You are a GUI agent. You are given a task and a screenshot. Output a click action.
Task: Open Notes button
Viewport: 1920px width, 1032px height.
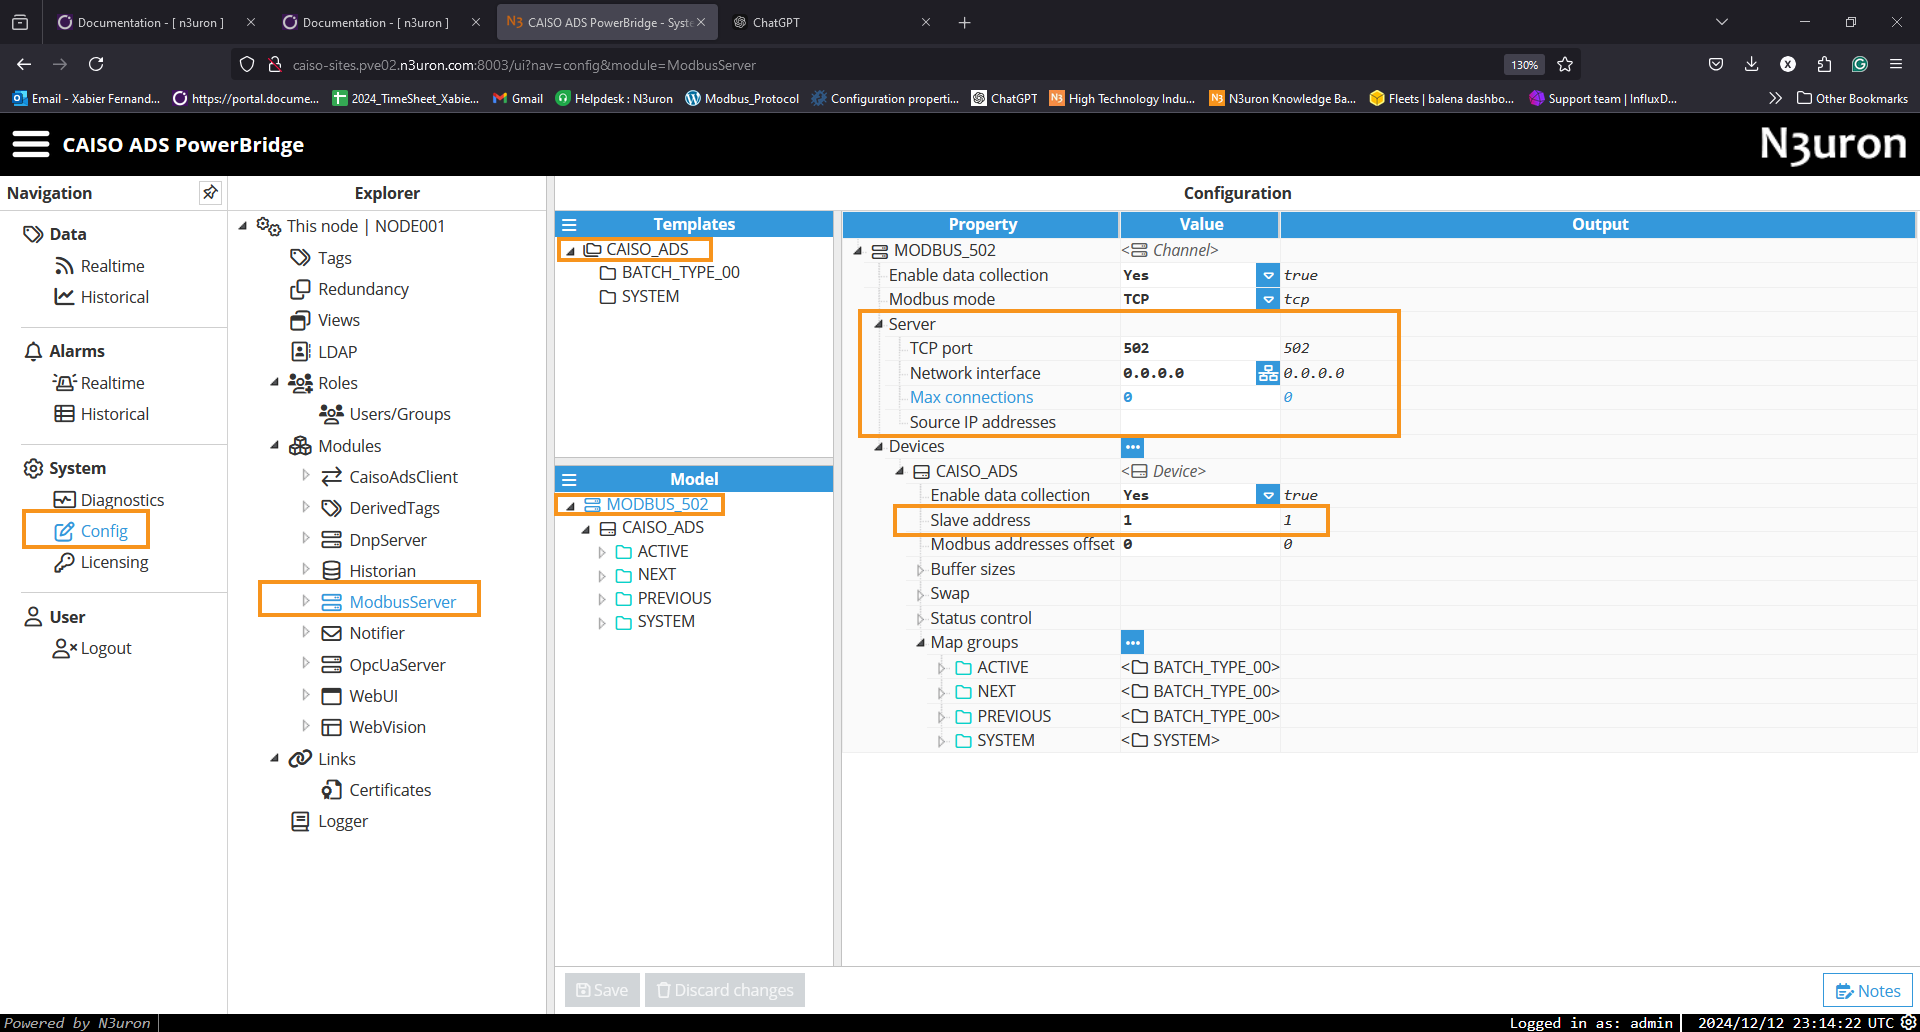click(1868, 991)
